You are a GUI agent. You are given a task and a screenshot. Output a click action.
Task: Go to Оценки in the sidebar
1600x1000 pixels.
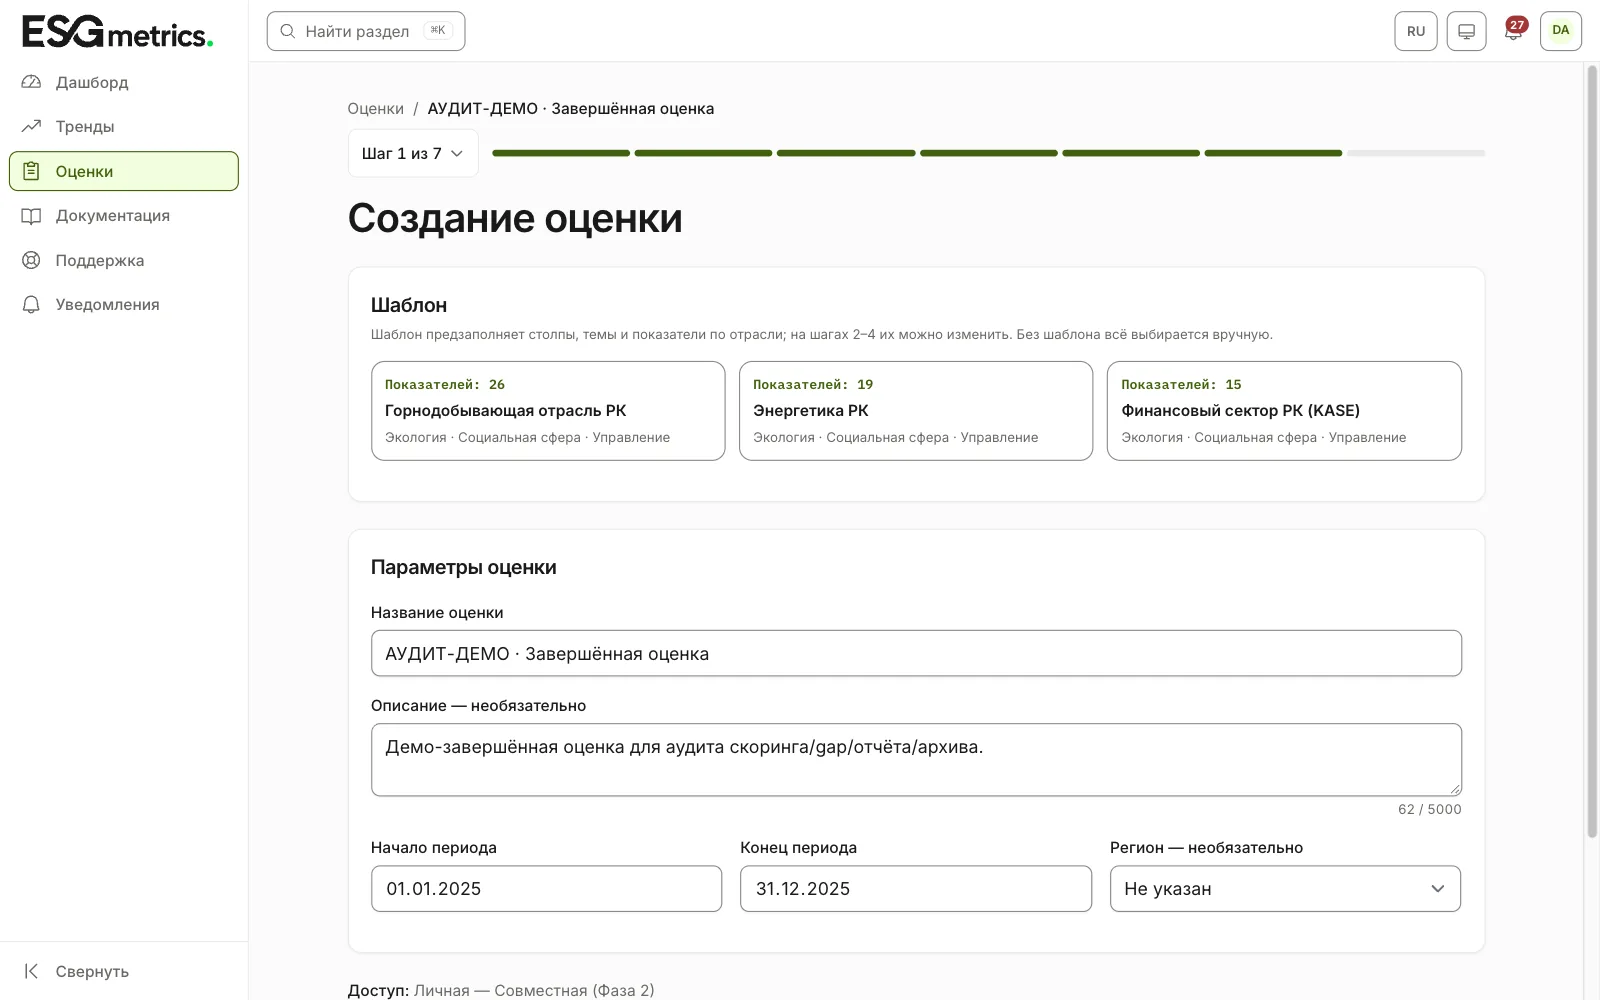124,171
